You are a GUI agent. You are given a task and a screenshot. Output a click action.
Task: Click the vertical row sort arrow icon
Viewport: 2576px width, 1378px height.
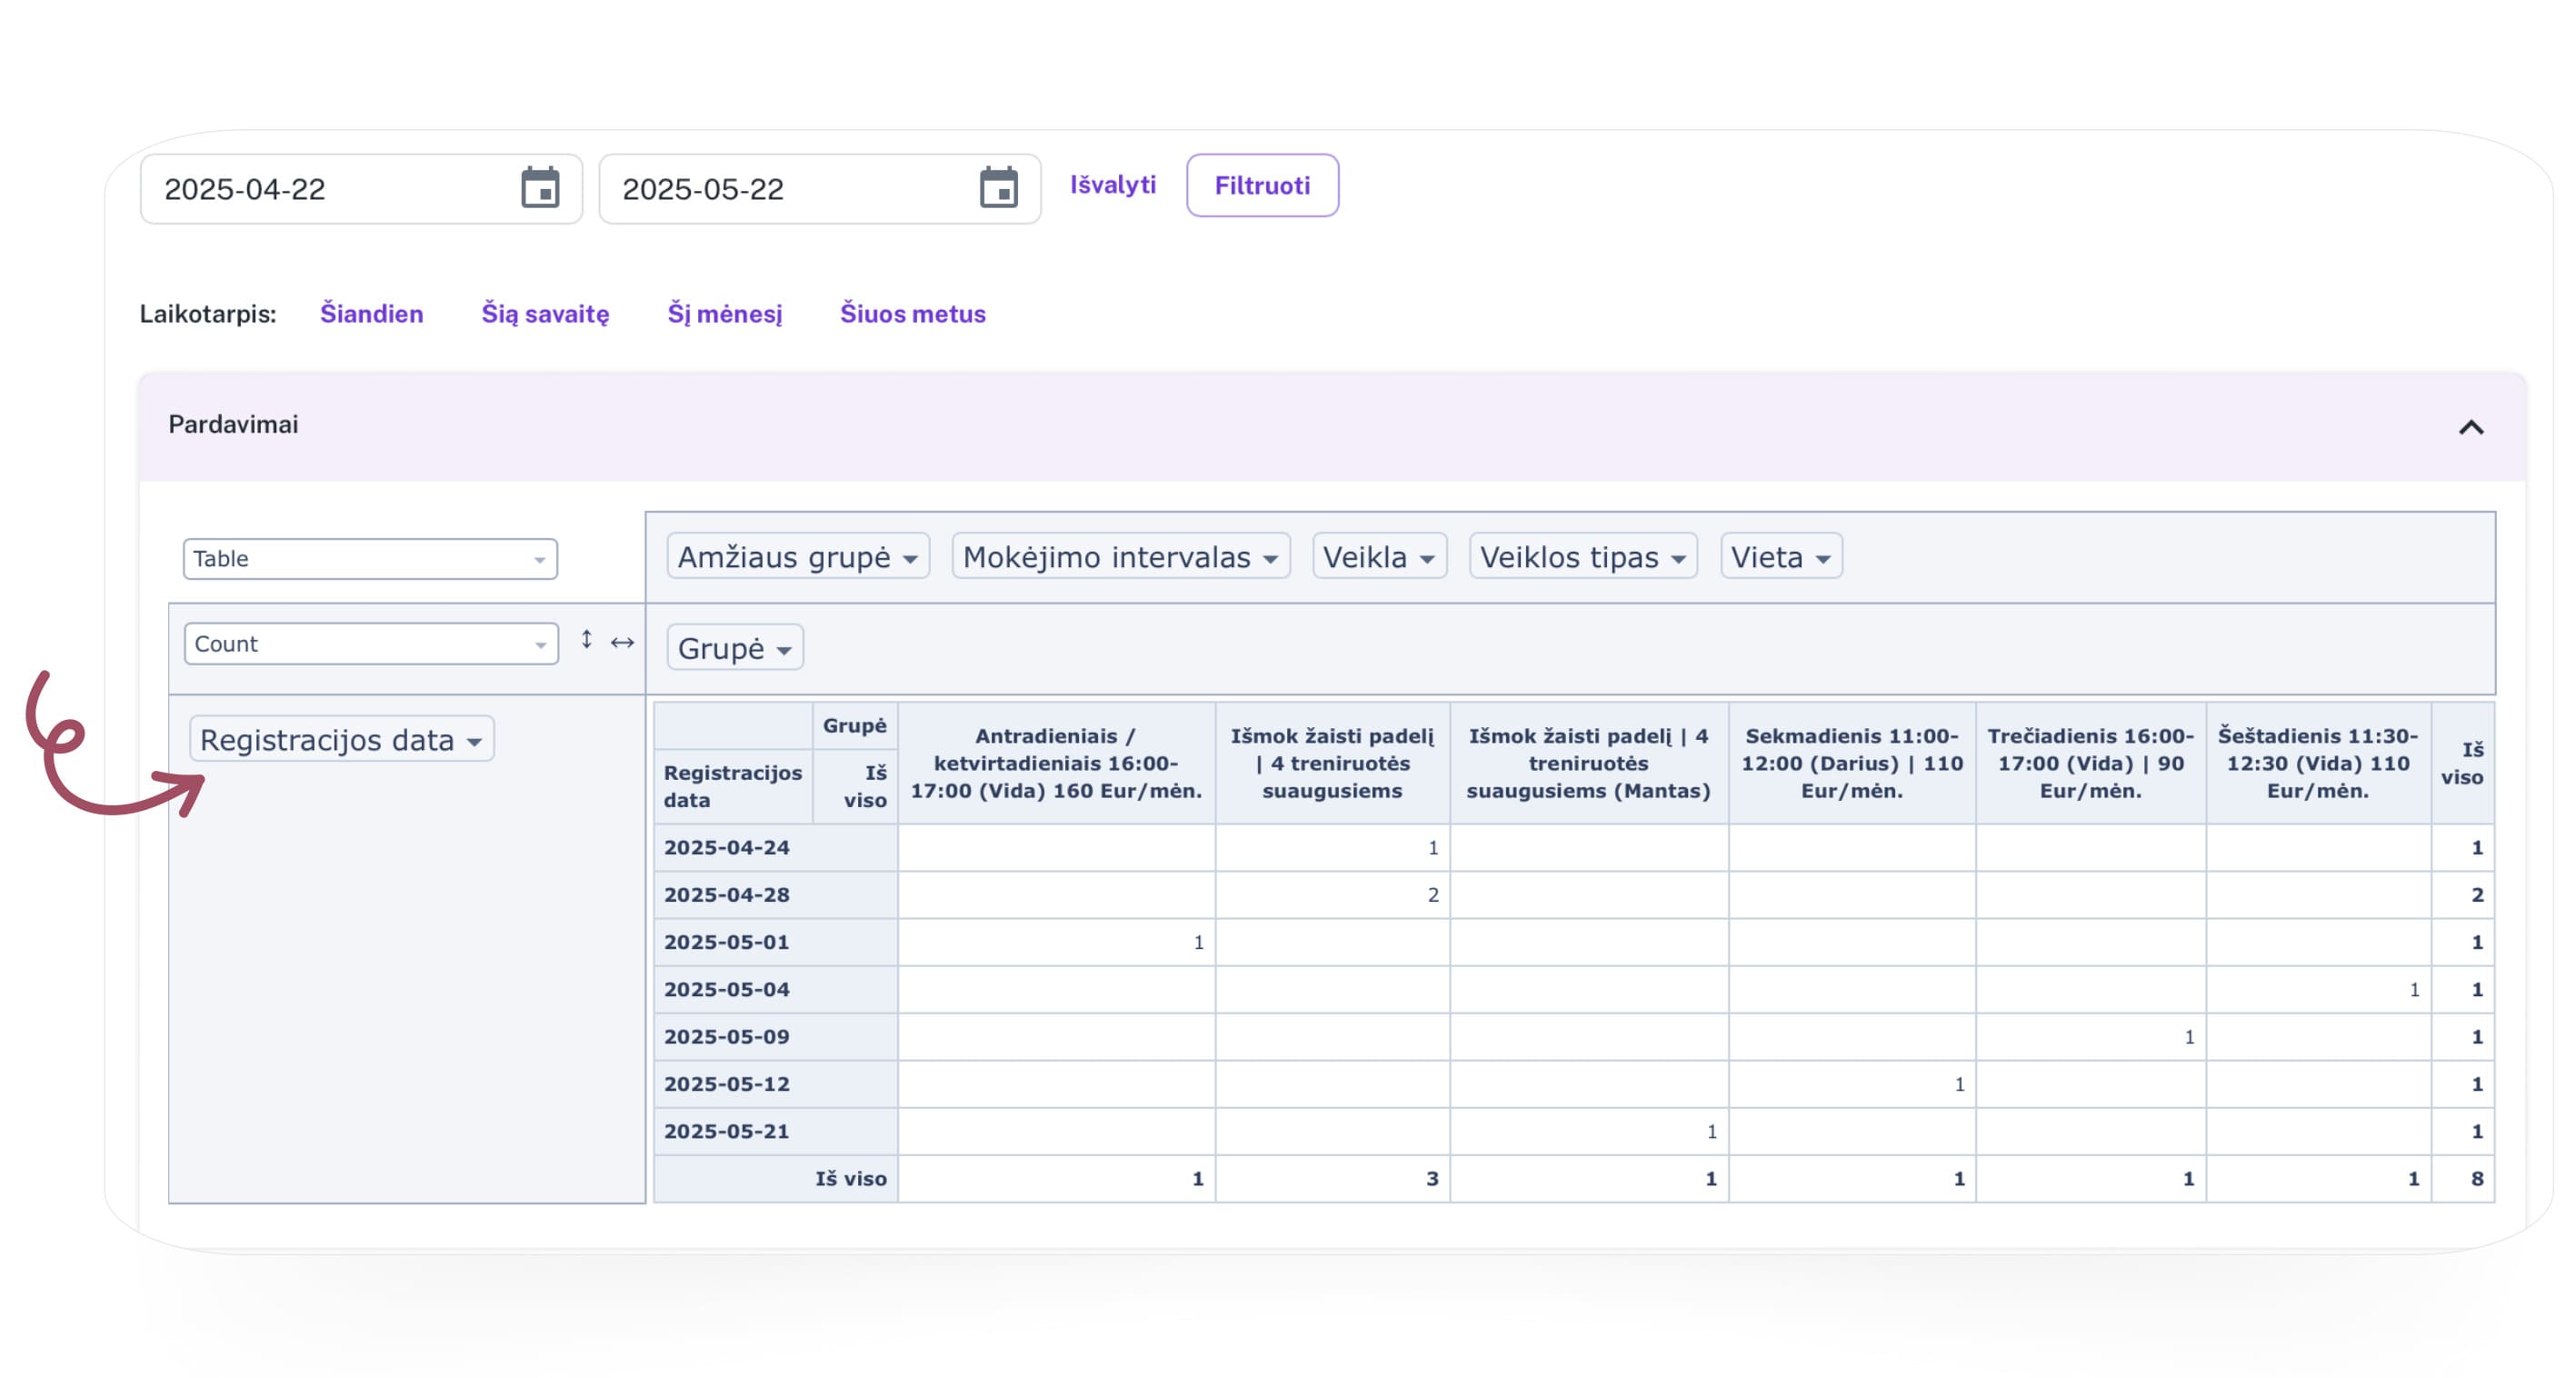click(587, 640)
